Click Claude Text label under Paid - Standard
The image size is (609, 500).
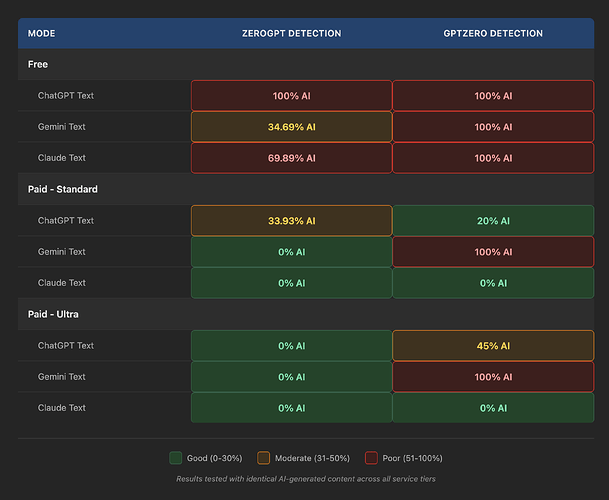(x=61, y=283)
